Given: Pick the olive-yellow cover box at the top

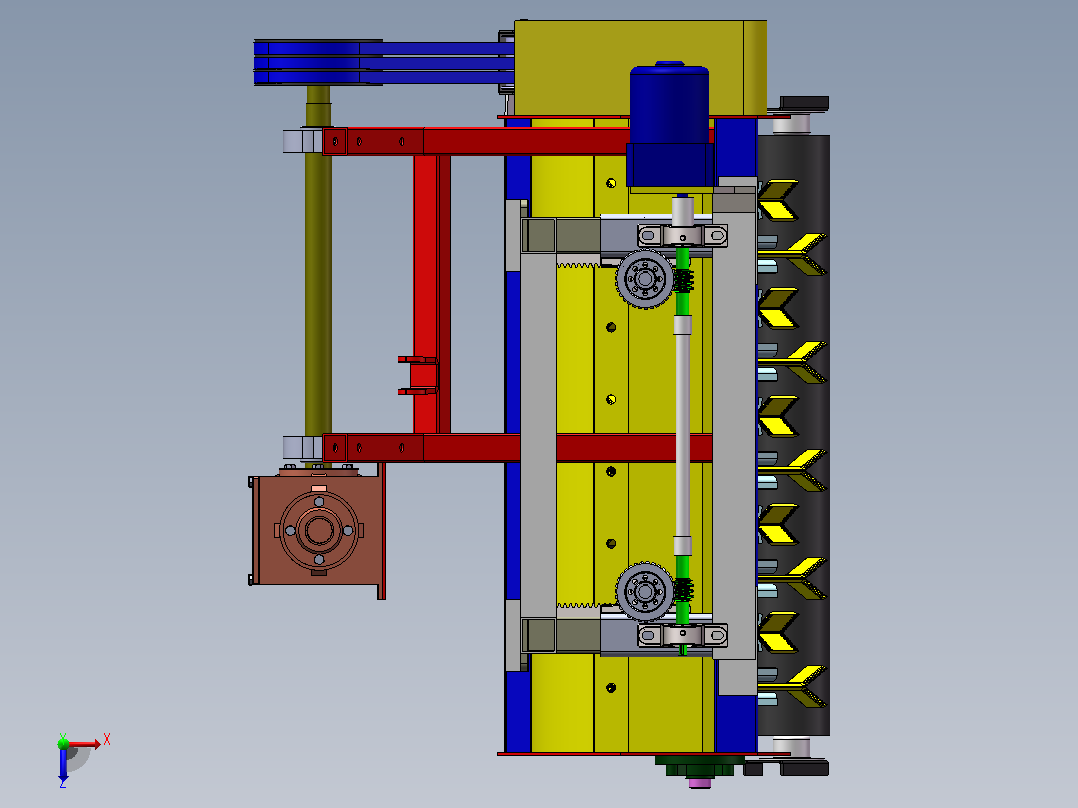Looking at the screenshot, I should click(x=641, y=68).
